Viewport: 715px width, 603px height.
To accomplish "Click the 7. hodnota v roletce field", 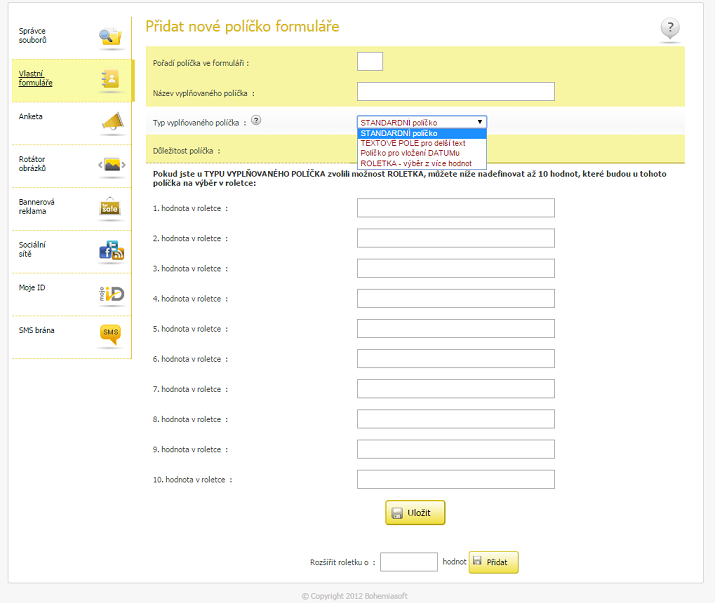I will (456, 389).
